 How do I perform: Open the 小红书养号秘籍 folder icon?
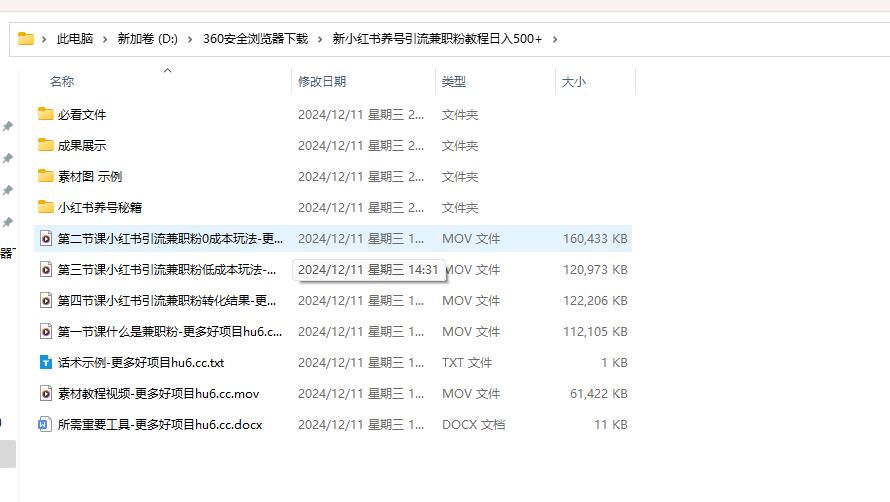(x=45, y=207)
